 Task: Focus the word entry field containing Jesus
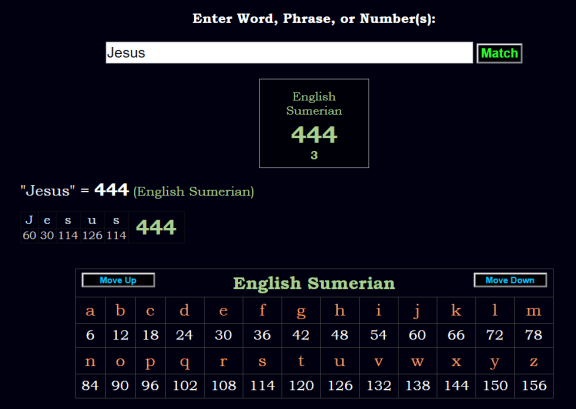point(289,53)
